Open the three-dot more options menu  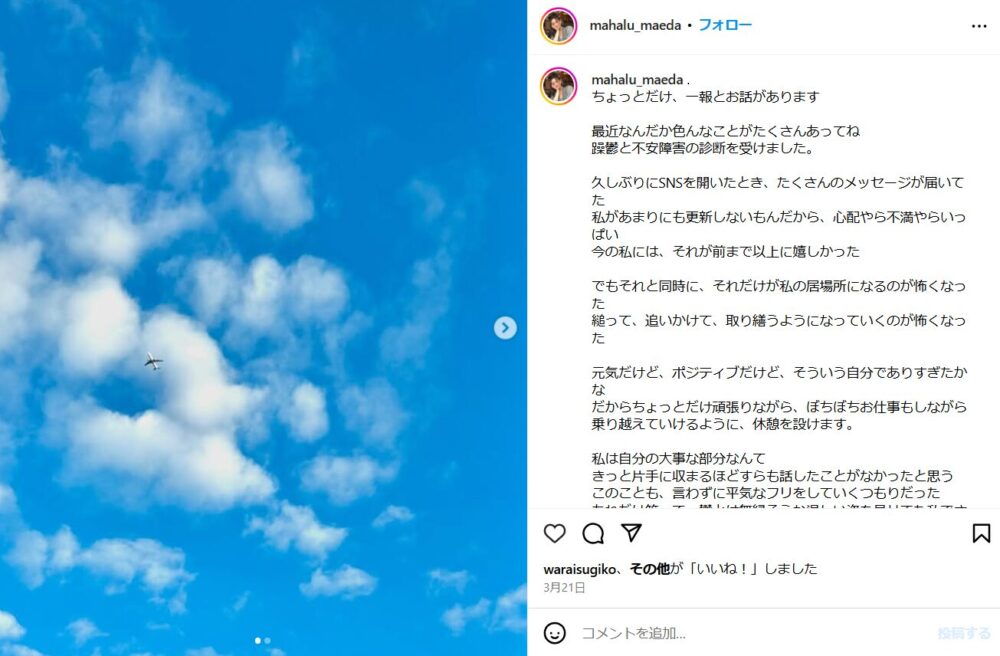tap(979, 26)
